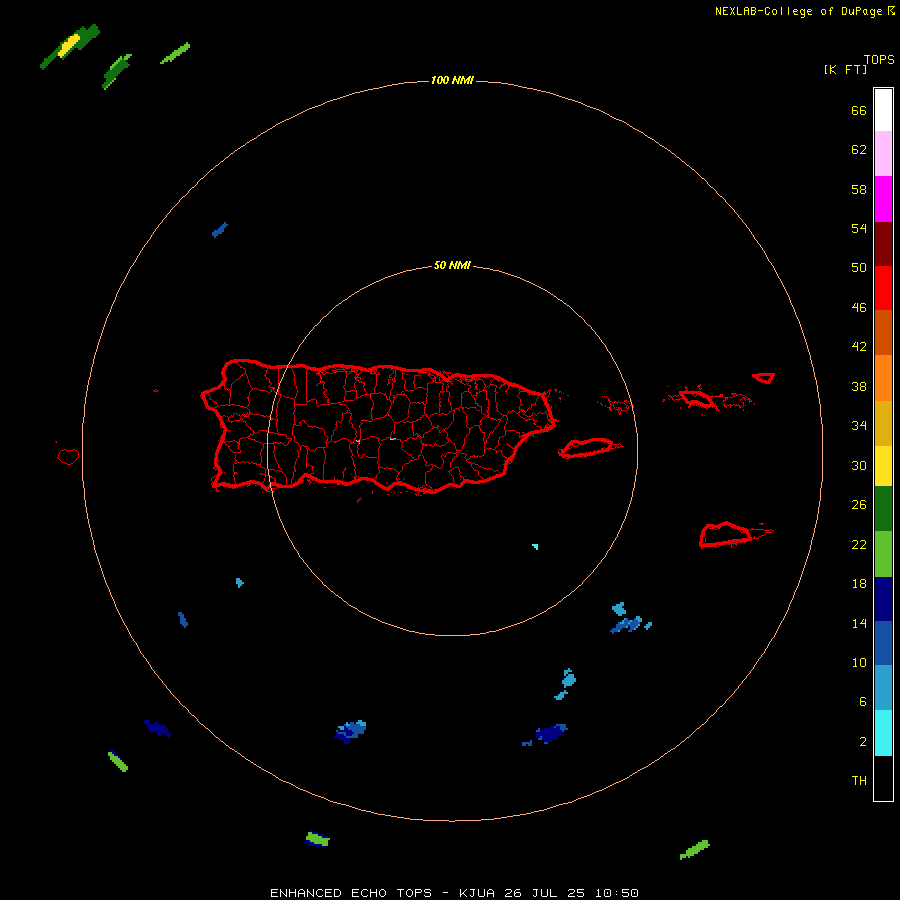Click the legend value "66"
Image resolution: width=900 pixels, height=900 pixels.
coord(859,110)
